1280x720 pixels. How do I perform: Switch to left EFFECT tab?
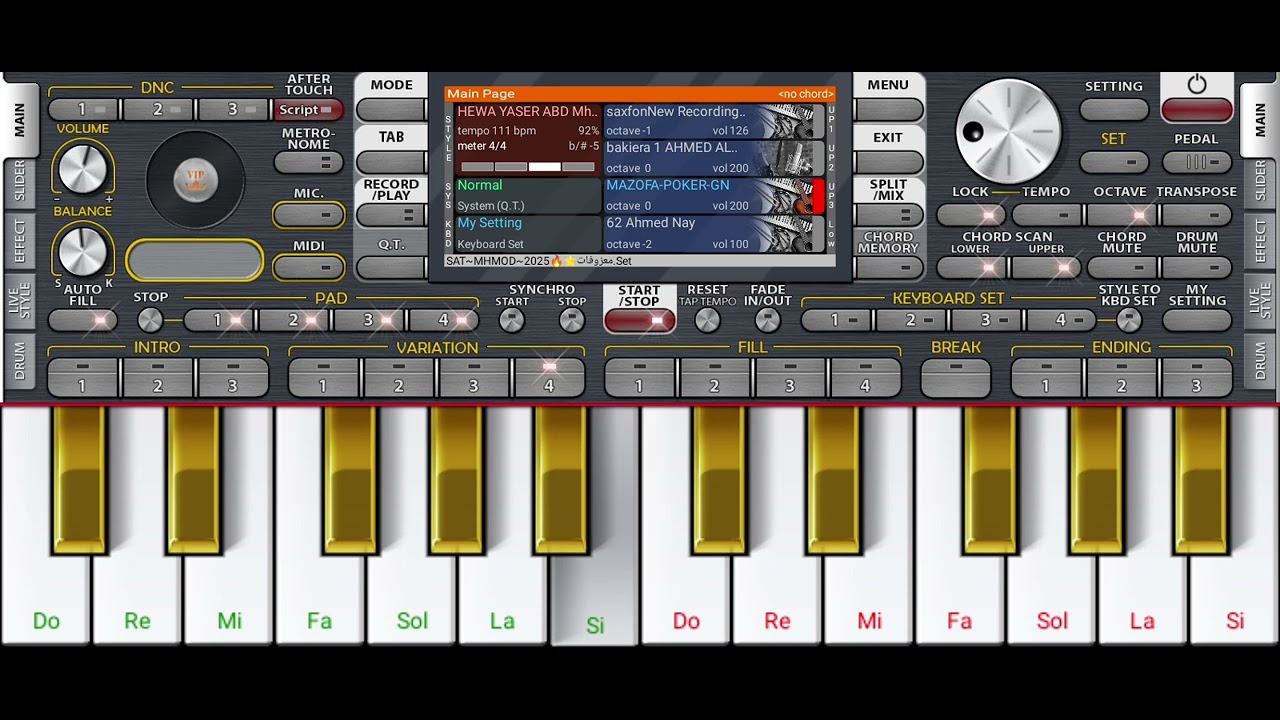pyautogui.click(x=20, y=241)
